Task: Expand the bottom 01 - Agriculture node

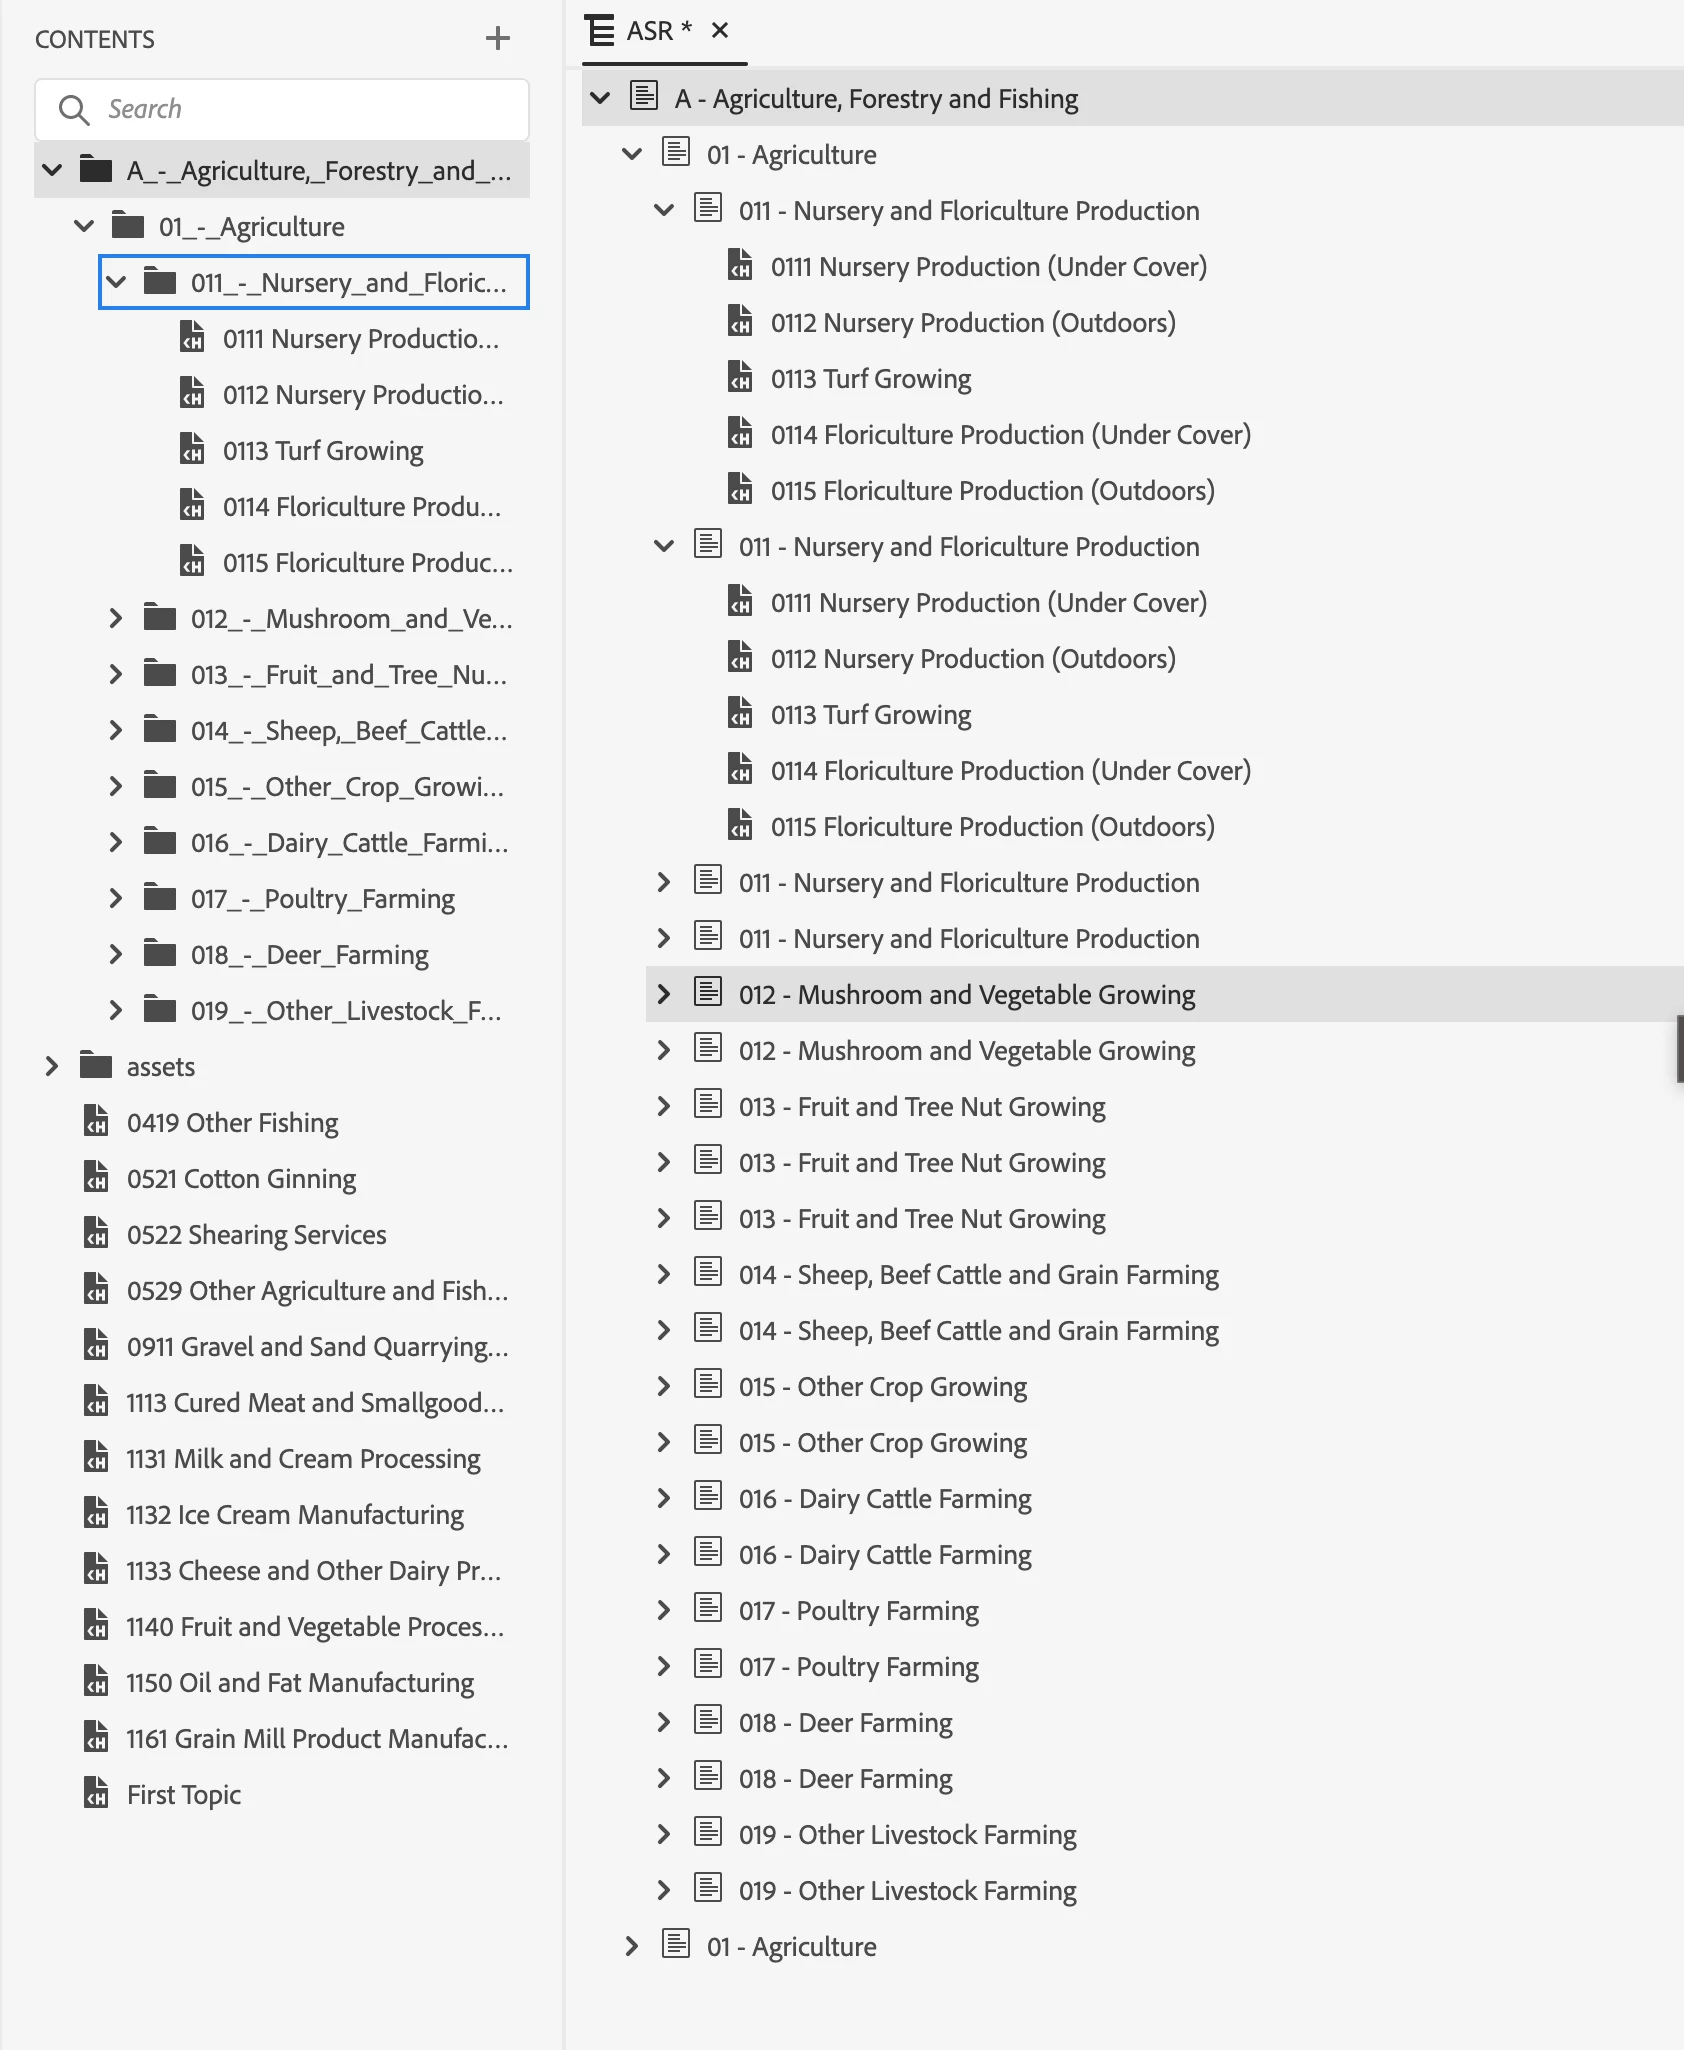Action: pyautogui.click(x=632, y=1946)
